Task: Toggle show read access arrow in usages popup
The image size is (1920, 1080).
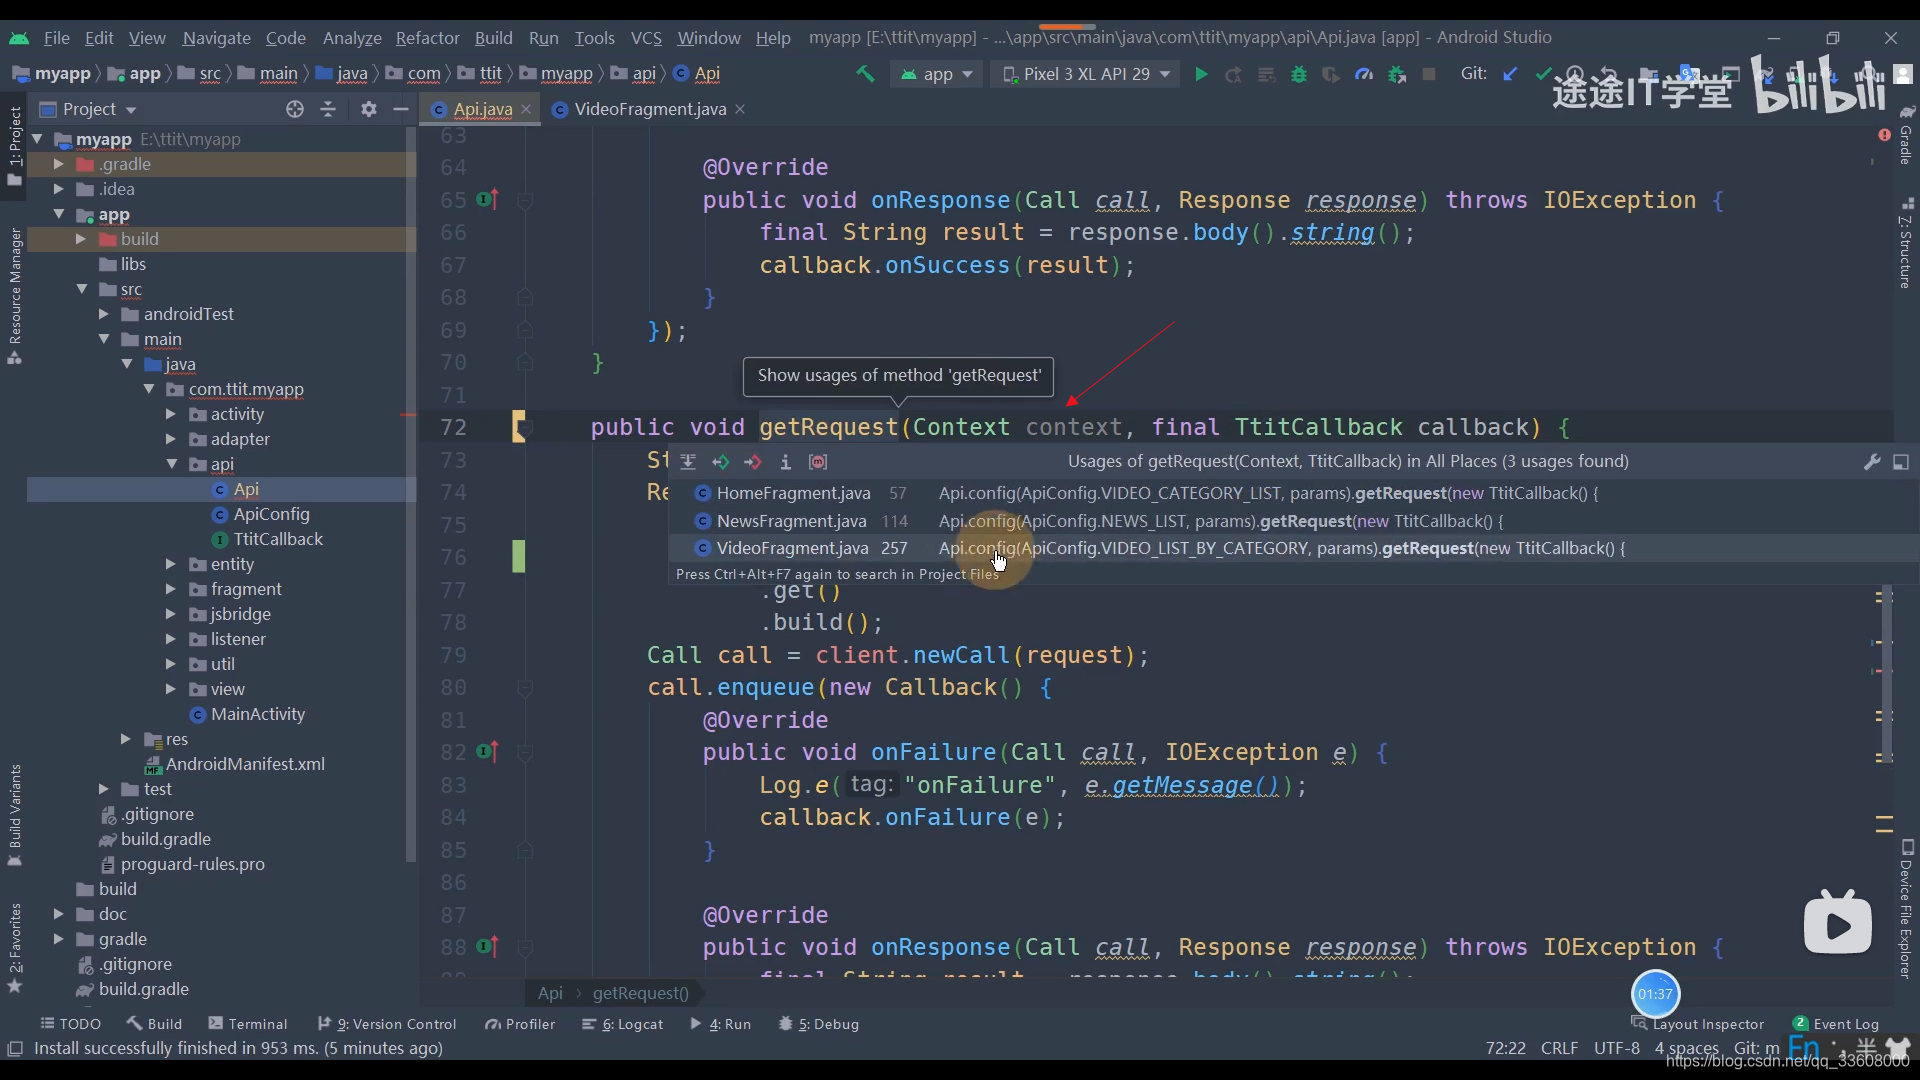Action: (721, 462)
